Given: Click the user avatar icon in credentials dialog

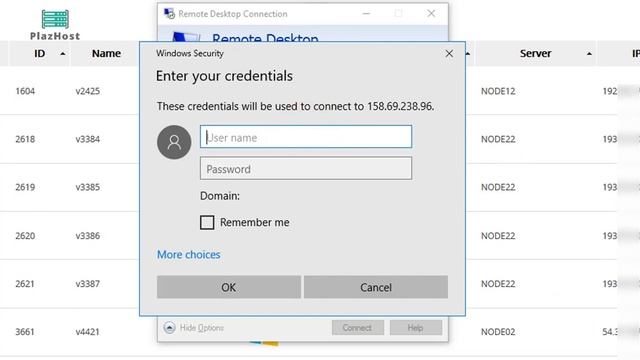Looking at the screenshot, I should [x=174, y=142].
